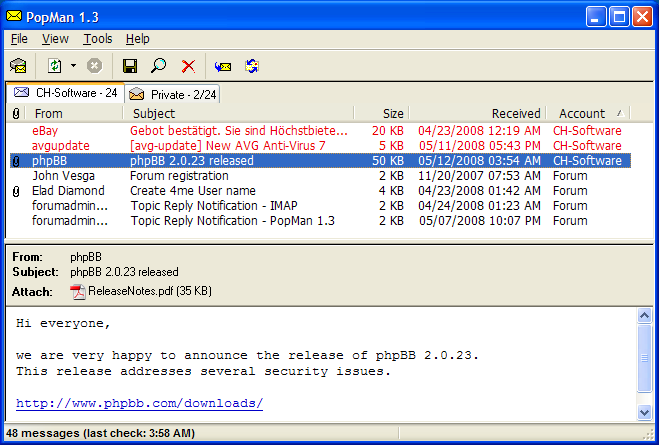The image size is (659, 445).
Task: Open the check mail dropdown arrow
Action: click(74, 66)
